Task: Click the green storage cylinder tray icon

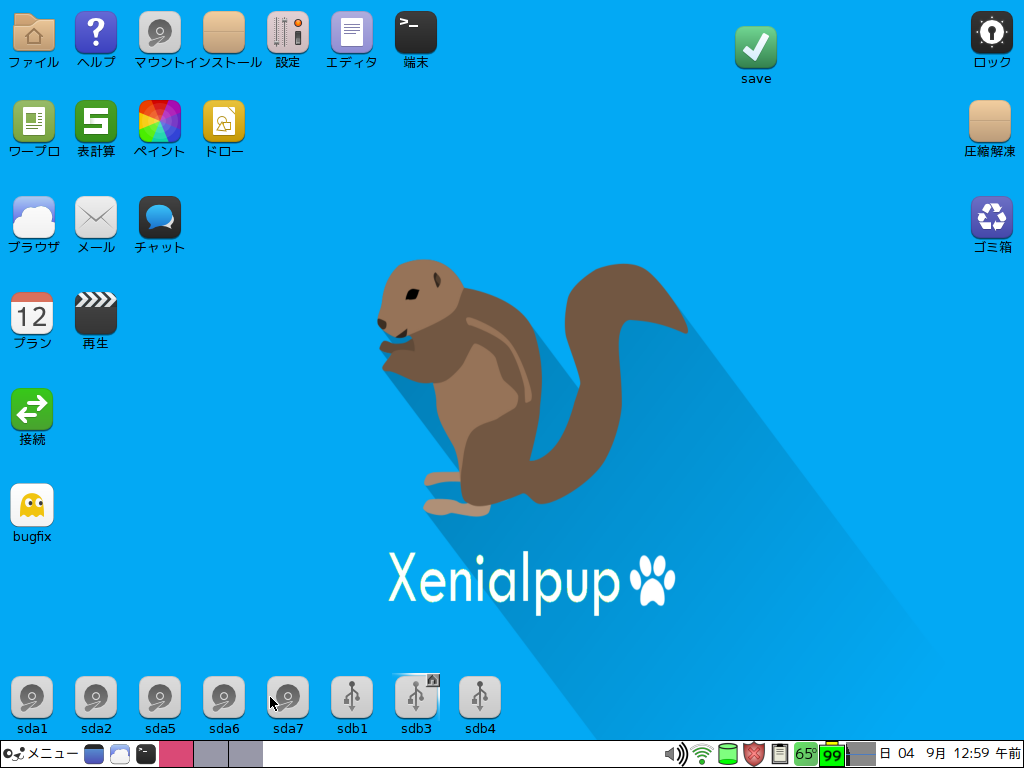Action: pos(728,754)
